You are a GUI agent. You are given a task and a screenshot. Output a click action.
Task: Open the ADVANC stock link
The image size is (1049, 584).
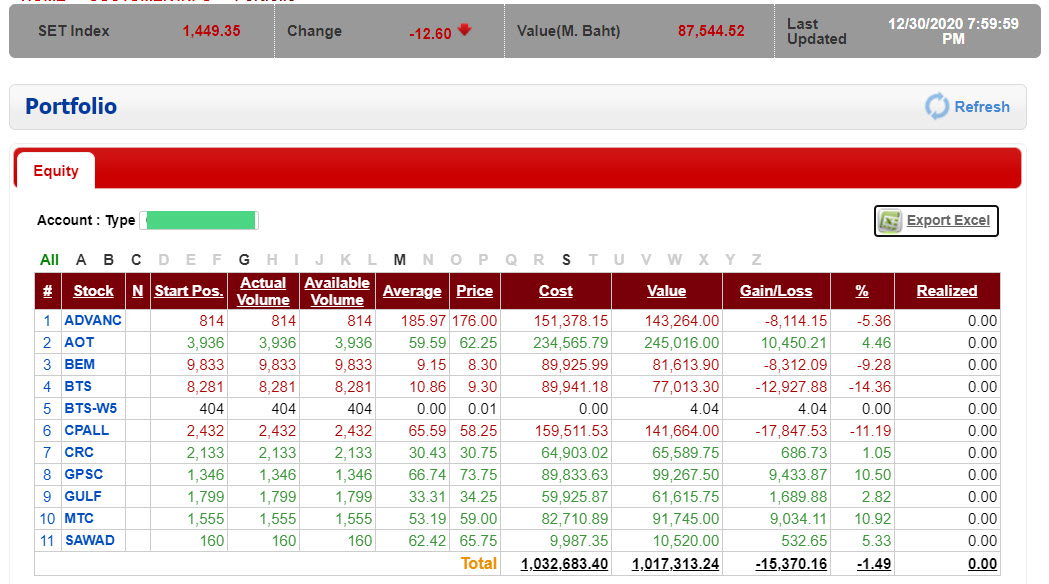[93, 320]
